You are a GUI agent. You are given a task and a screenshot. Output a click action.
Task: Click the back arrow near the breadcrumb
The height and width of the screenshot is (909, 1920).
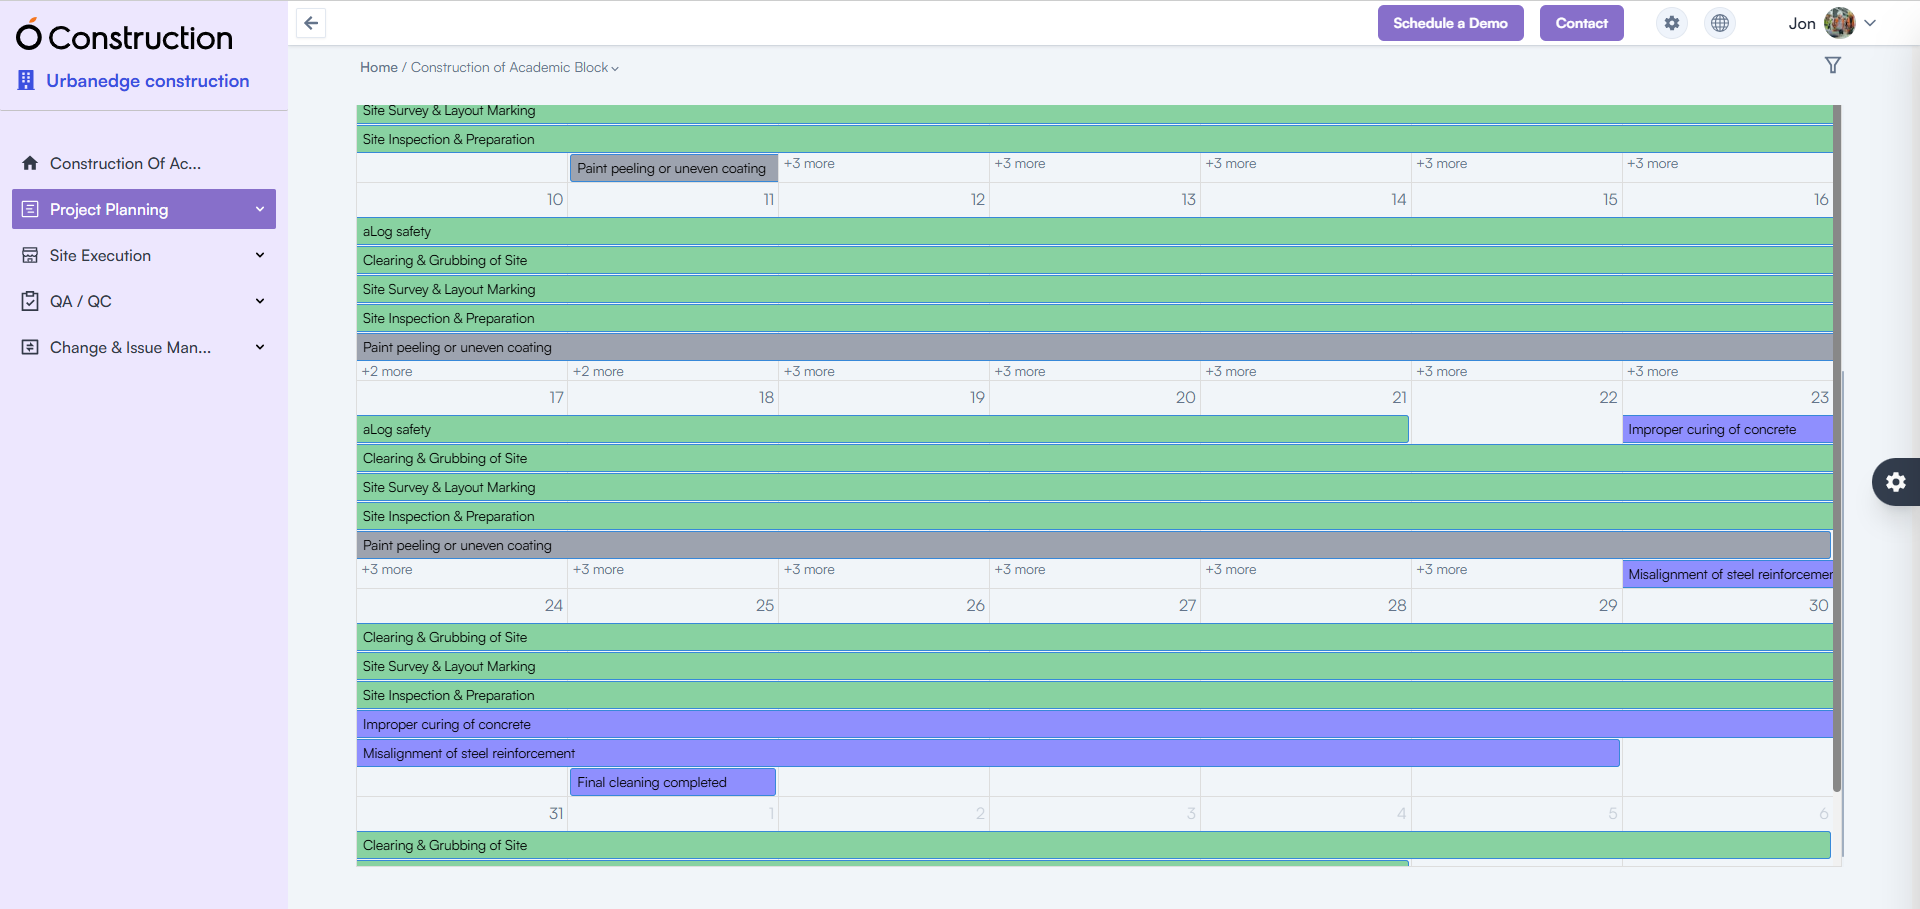point(310,23)
